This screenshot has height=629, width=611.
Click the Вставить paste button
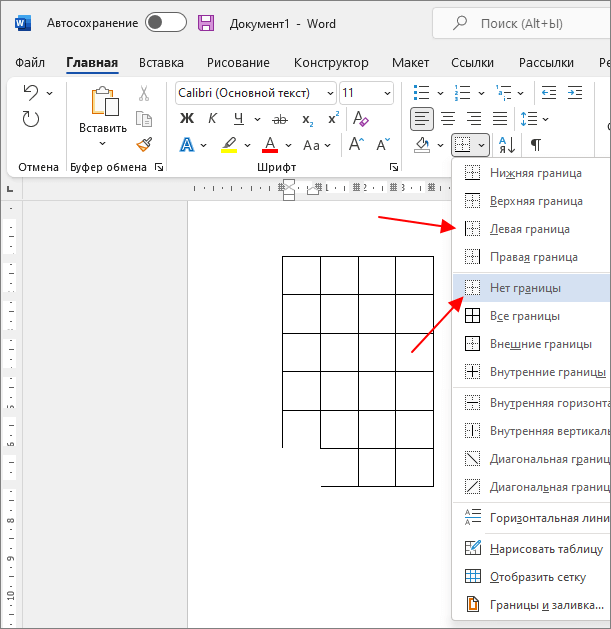tap(104, 110)
